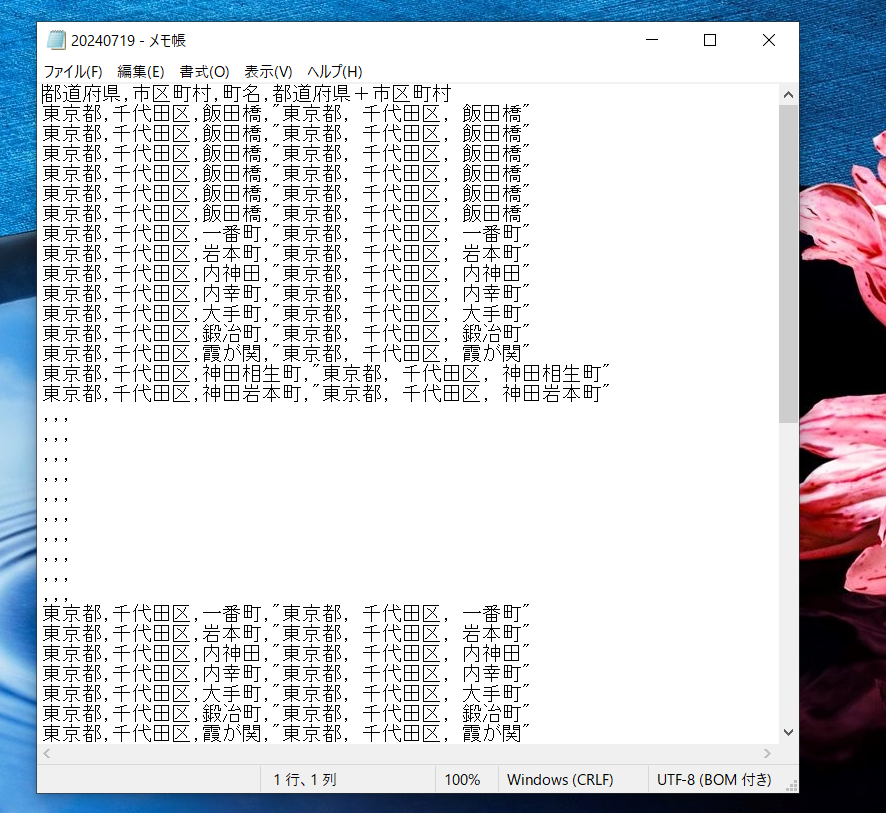Screen dimensions: 886x813
Task: Click UTF-8 (BOM 付き) in status bar
Action: click(714, 780)
